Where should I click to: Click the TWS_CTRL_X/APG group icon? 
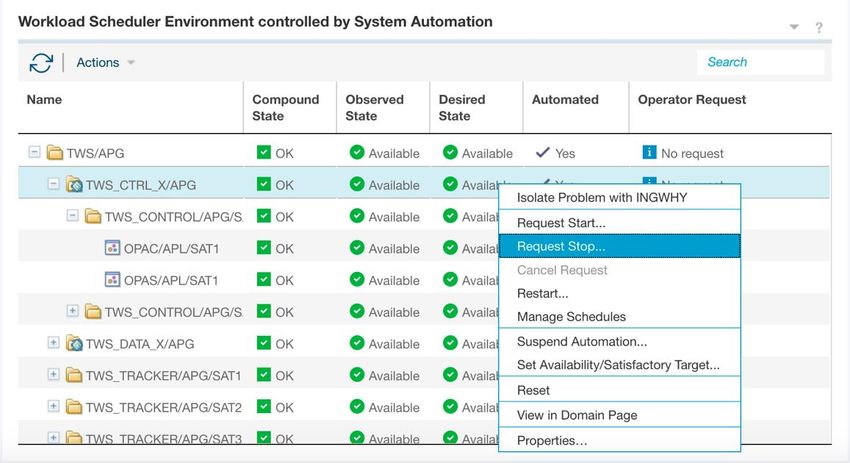coord(74,184)
